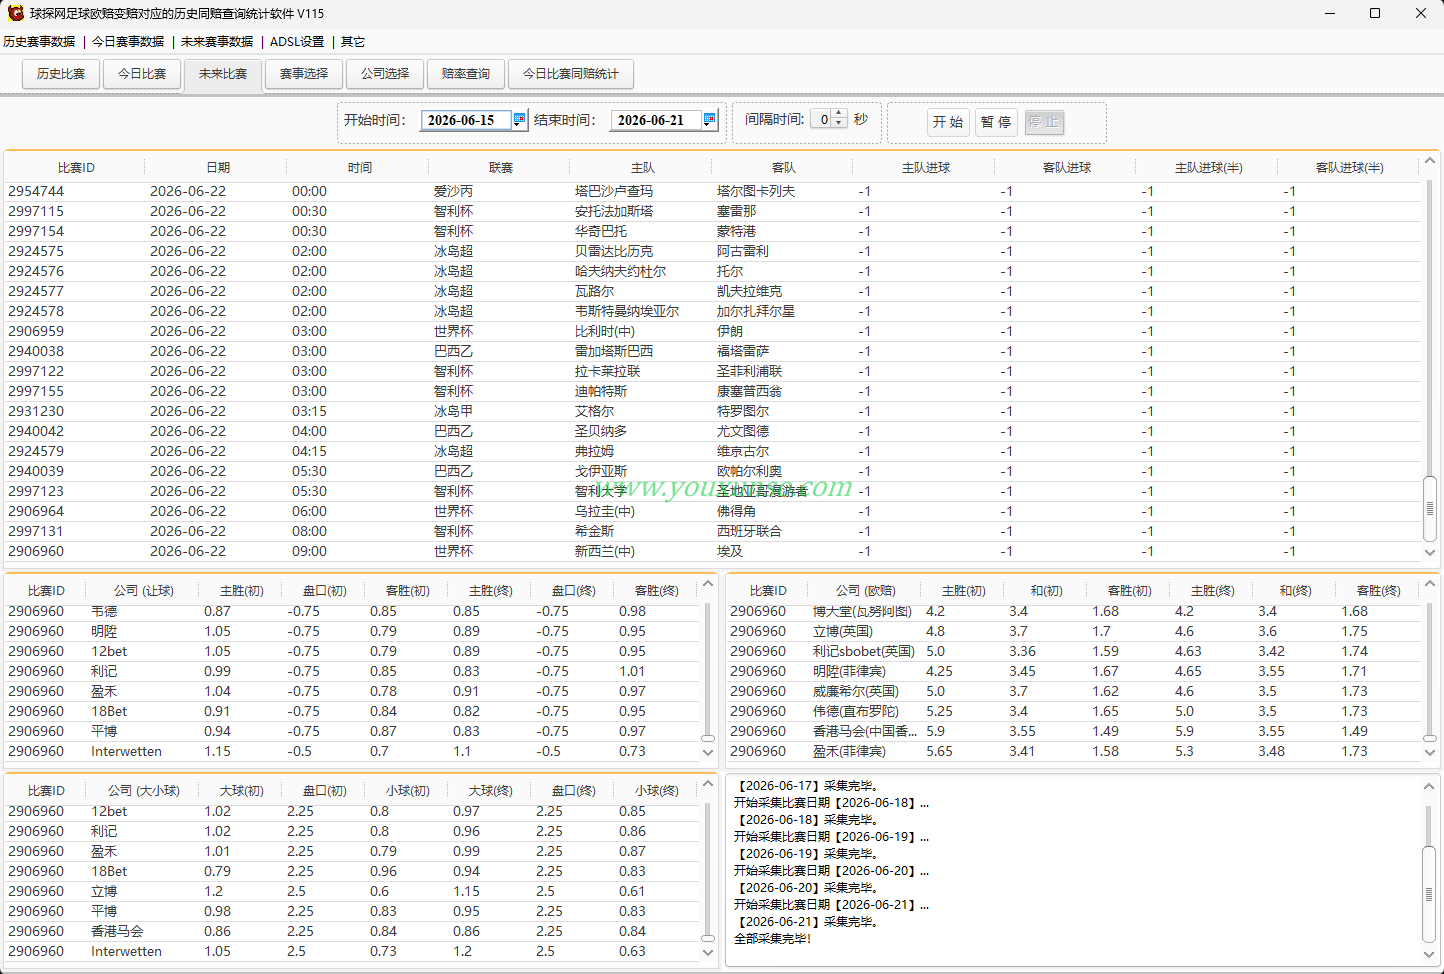
Task: Switch to 公司选择 tab
Action: tap(385, 74)
